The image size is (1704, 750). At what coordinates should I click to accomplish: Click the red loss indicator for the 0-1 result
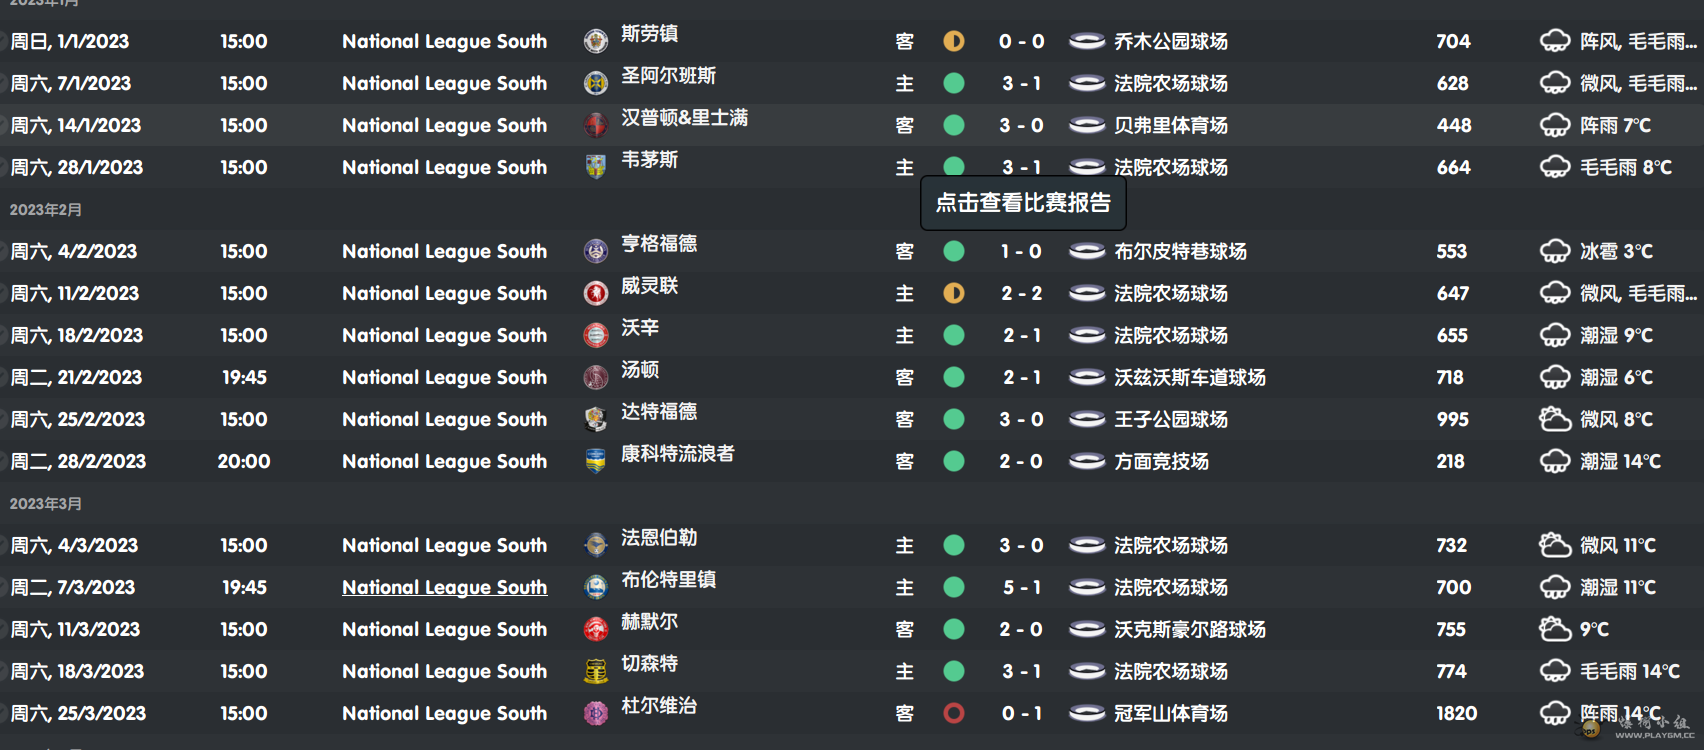tap(954, 713)
